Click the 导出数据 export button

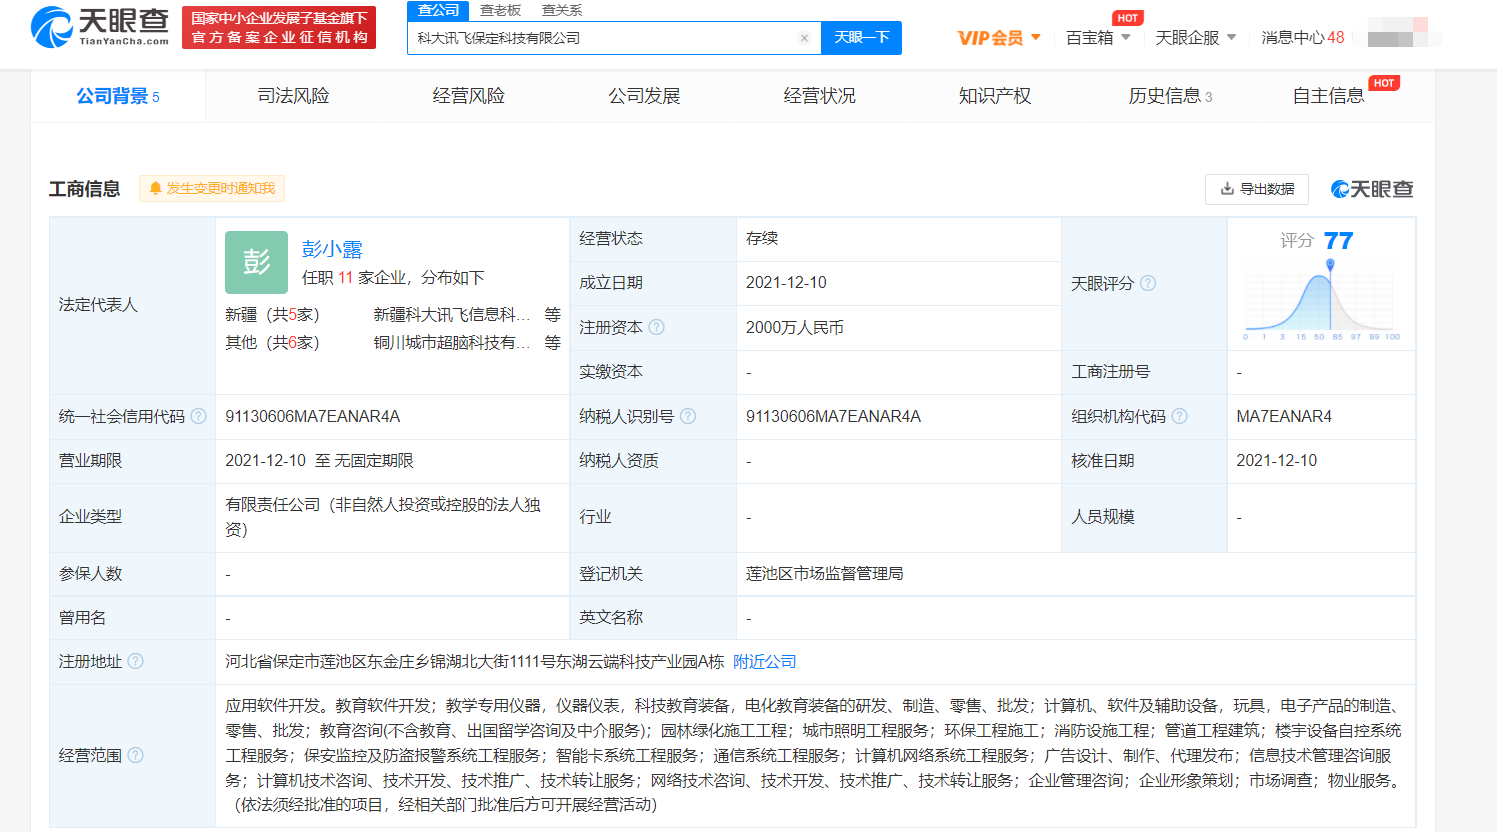[x=1257, y=189]
